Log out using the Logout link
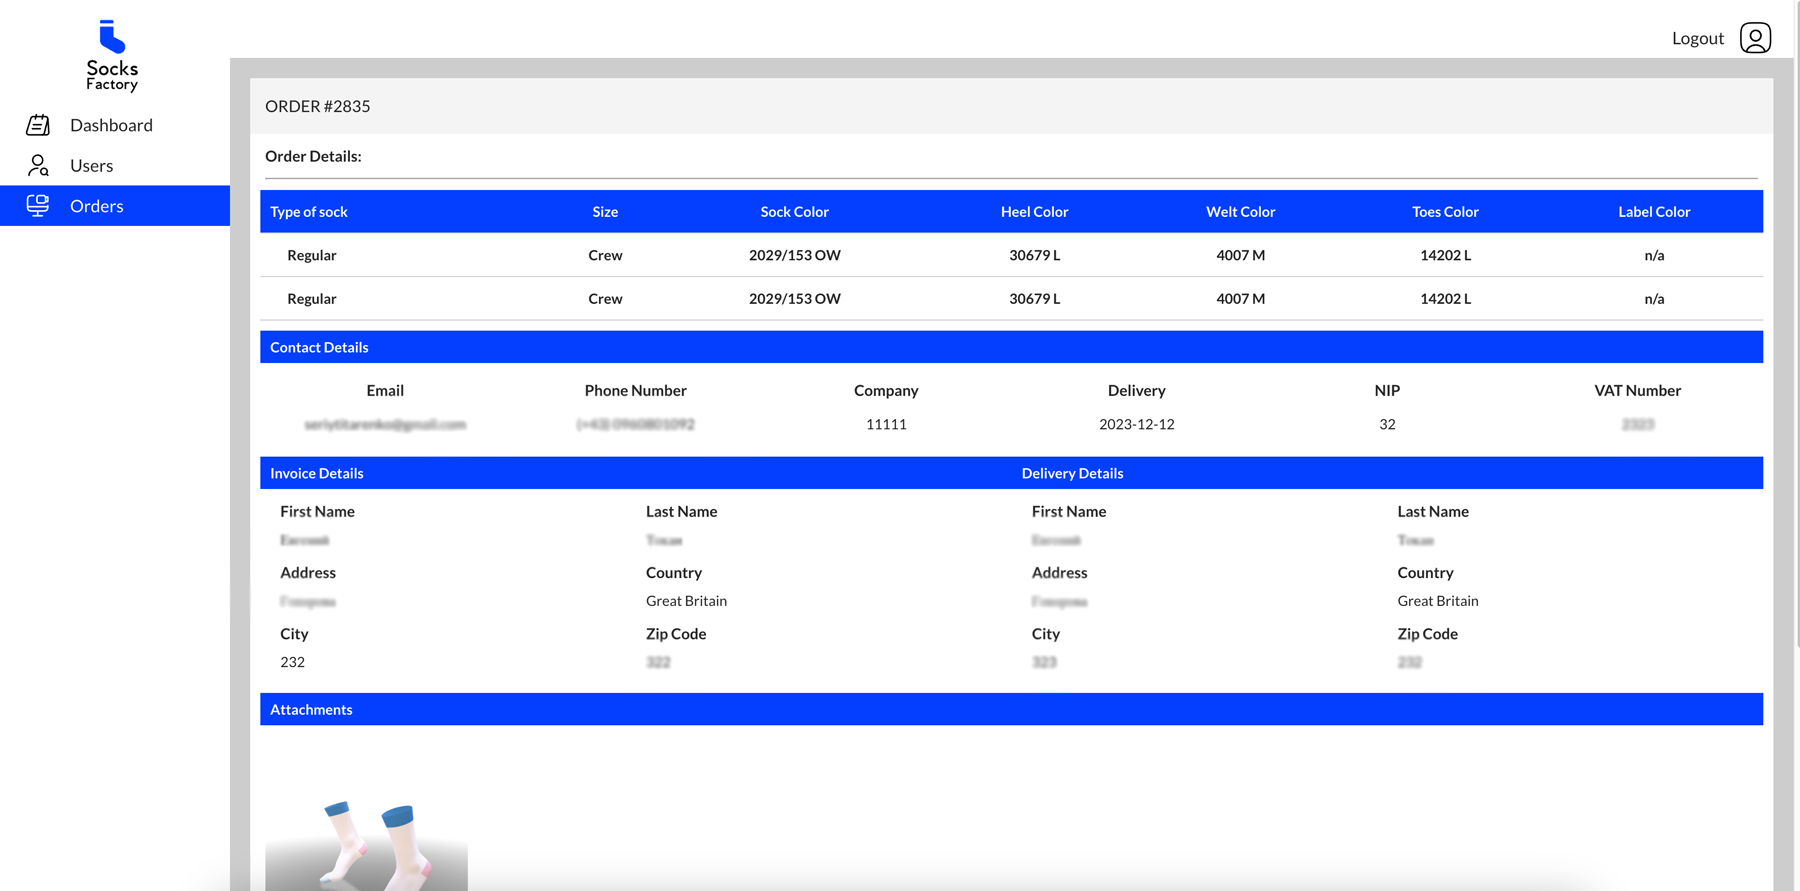Screen dimensions: 1800x891 [x=1697, y=38]
